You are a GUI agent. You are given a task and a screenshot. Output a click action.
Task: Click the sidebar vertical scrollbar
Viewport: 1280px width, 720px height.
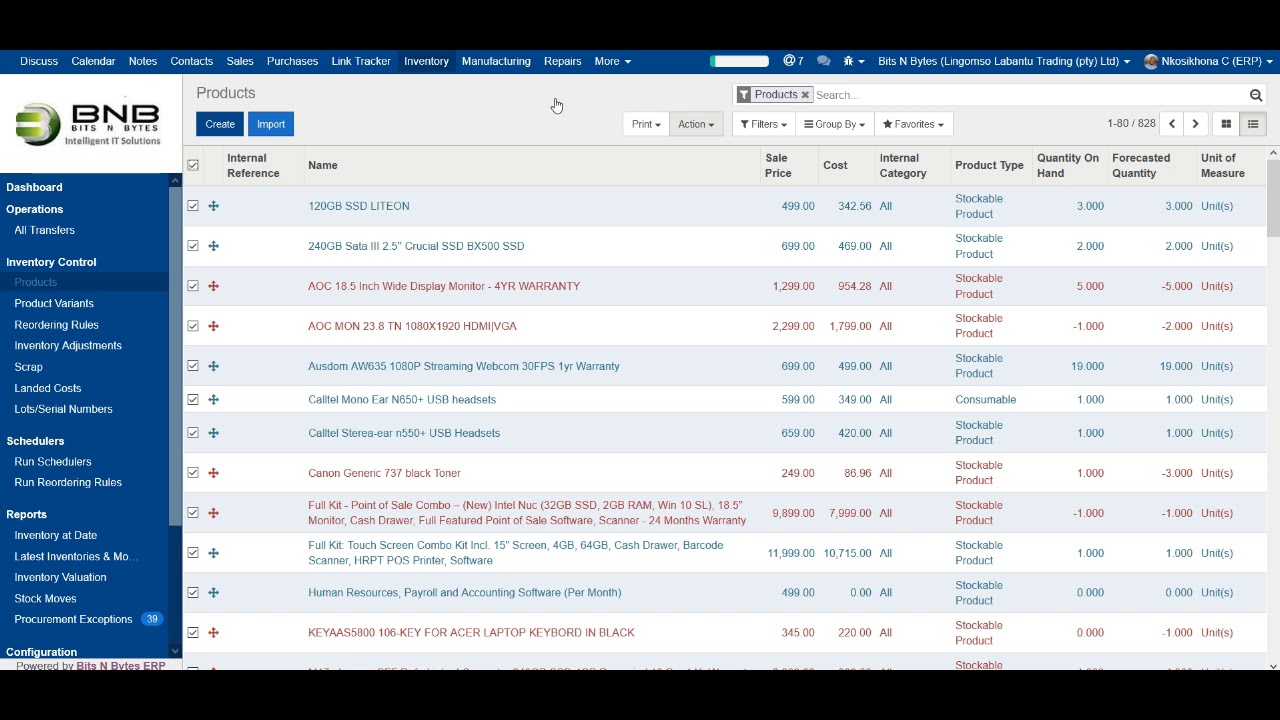coord(175,355)
